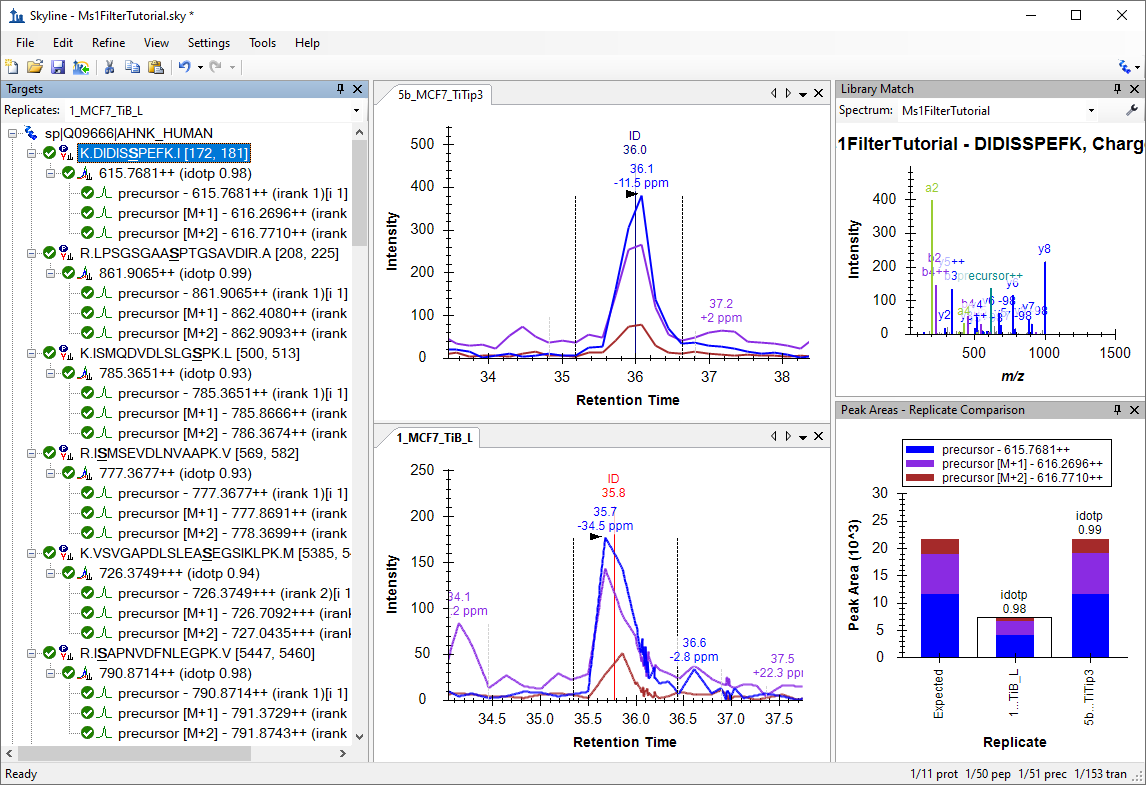Select R.ISAPNVDFNLEGPK.V peptide in tree
Screen dimensions: 1146x785
pos(197,653)
